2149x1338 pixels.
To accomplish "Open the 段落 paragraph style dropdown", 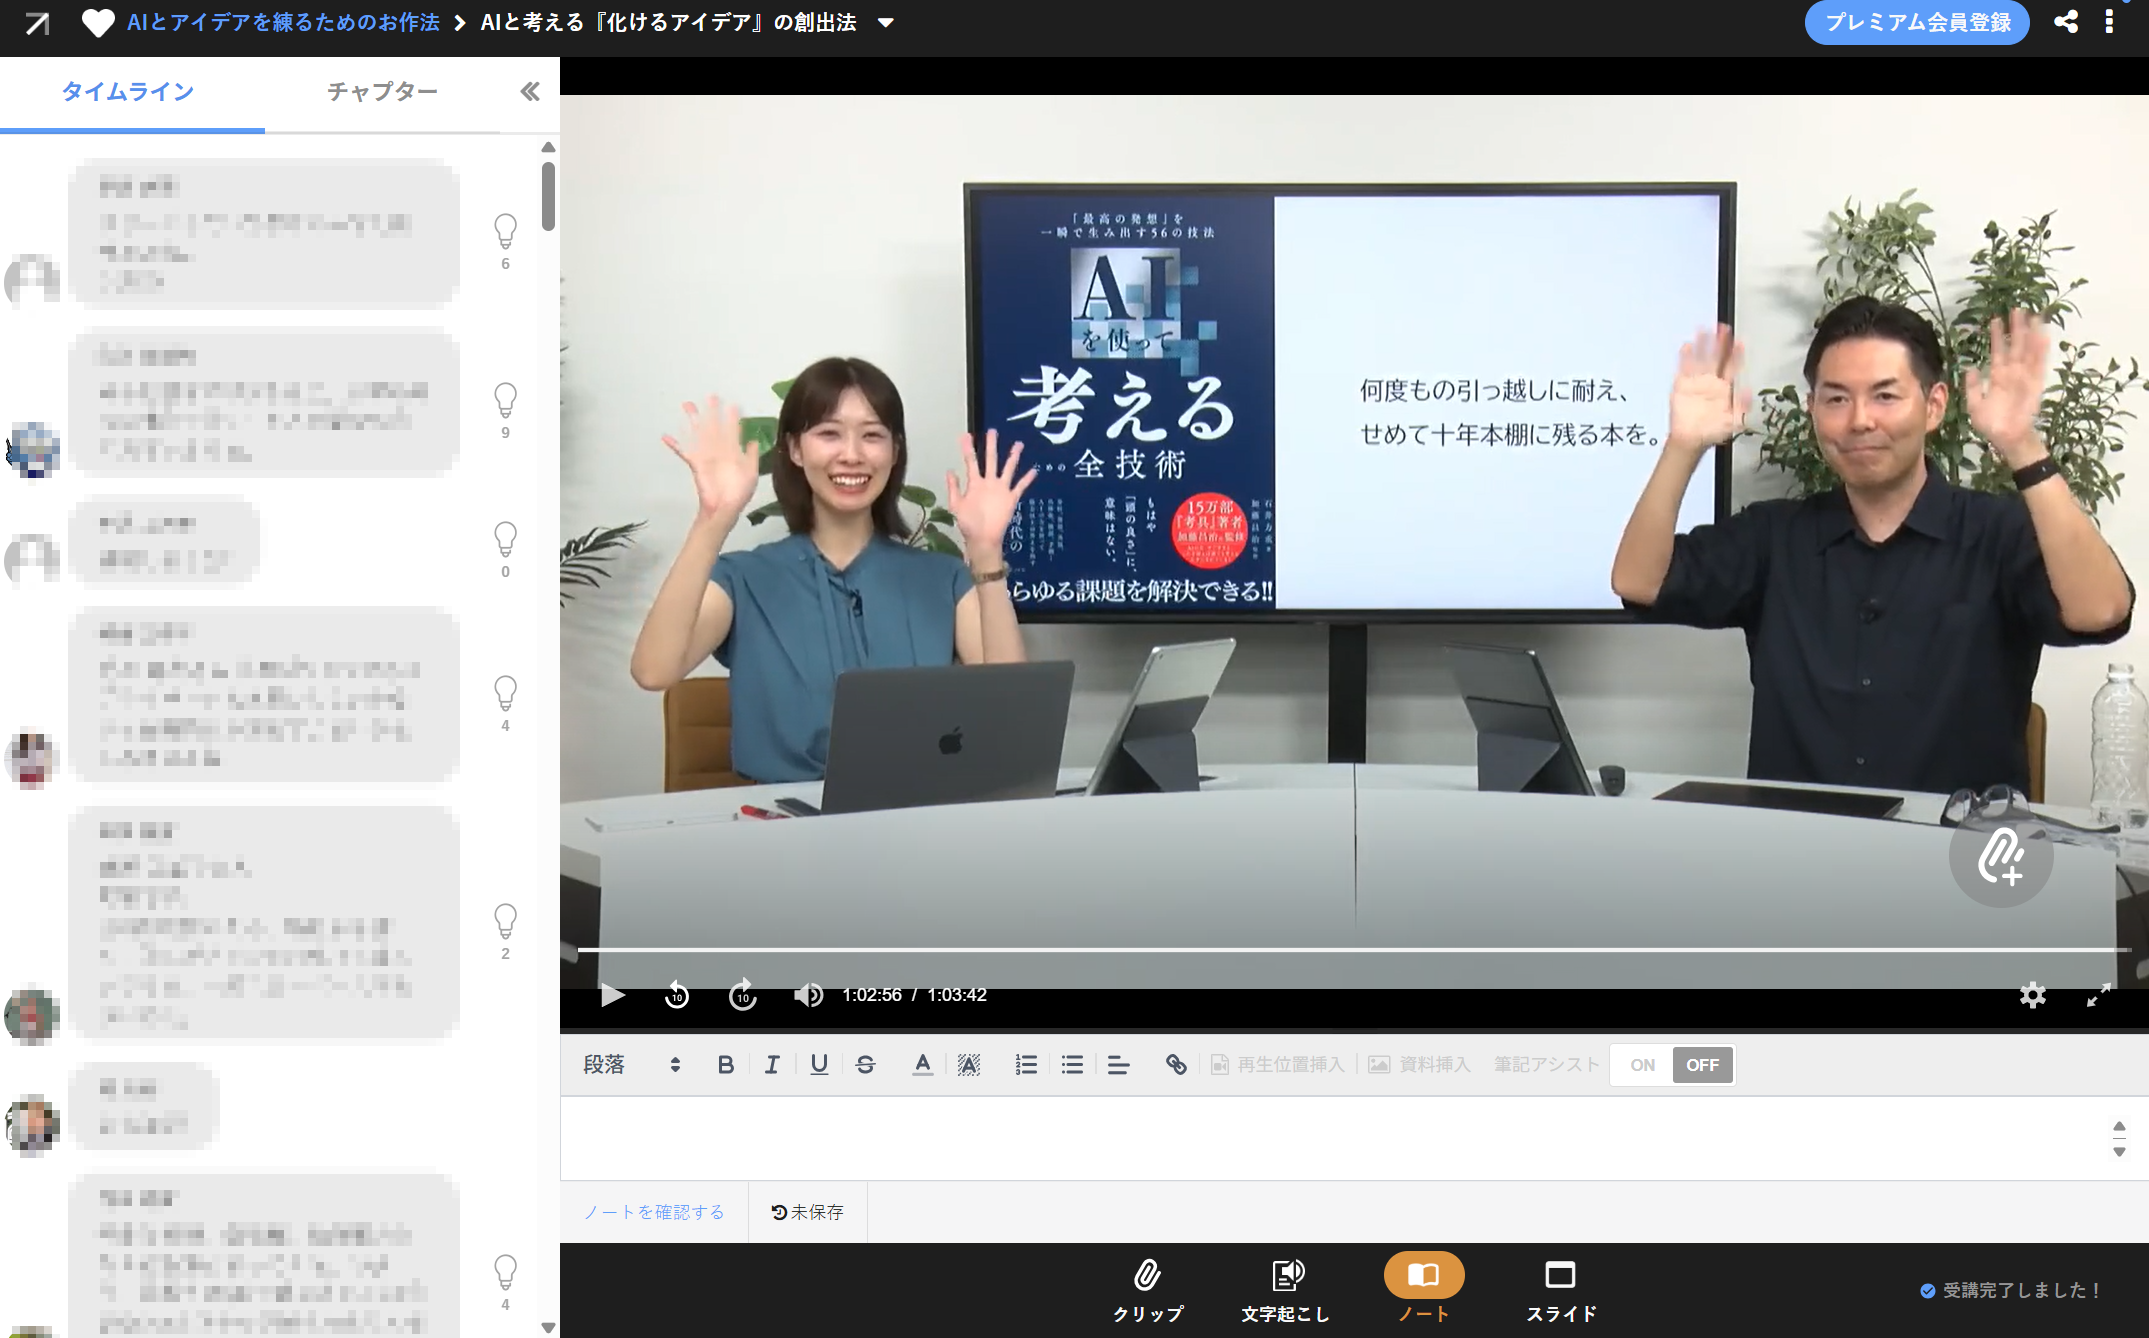I will coord(632,1065).
